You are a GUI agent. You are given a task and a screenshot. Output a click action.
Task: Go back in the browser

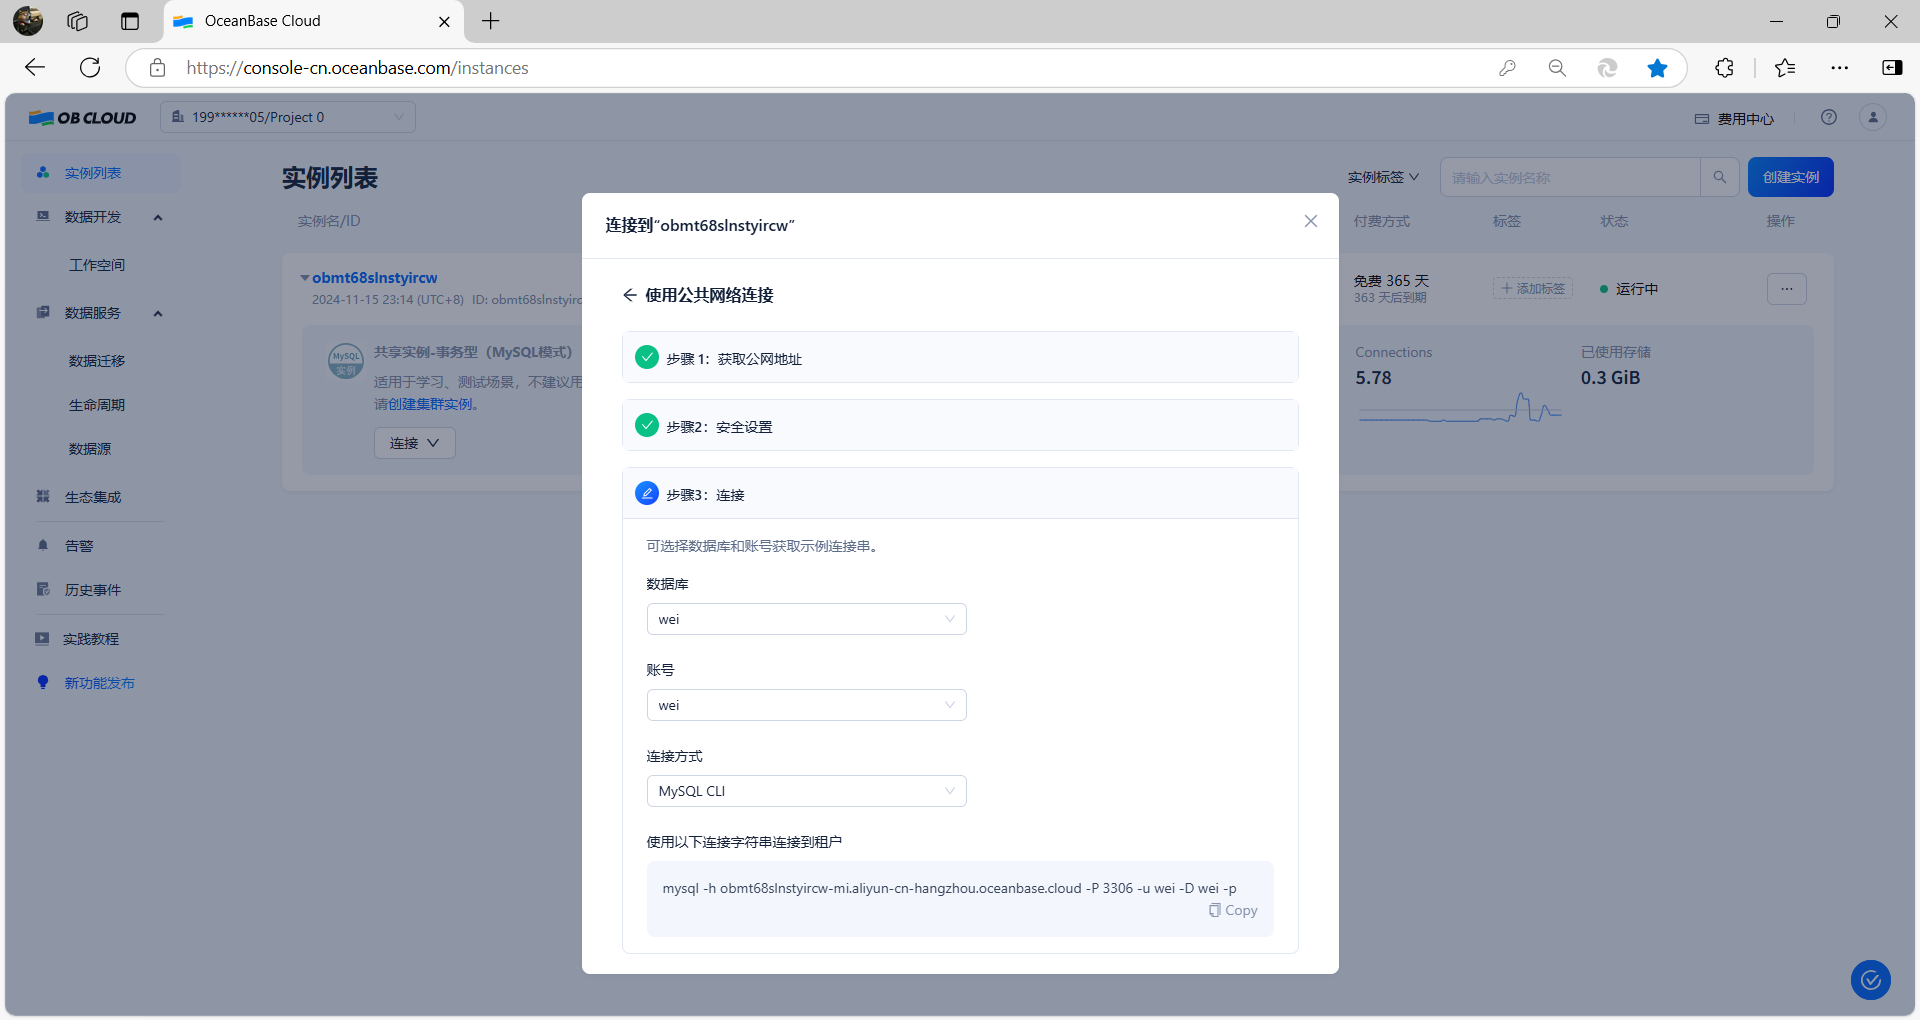click(x=35, y=67)
